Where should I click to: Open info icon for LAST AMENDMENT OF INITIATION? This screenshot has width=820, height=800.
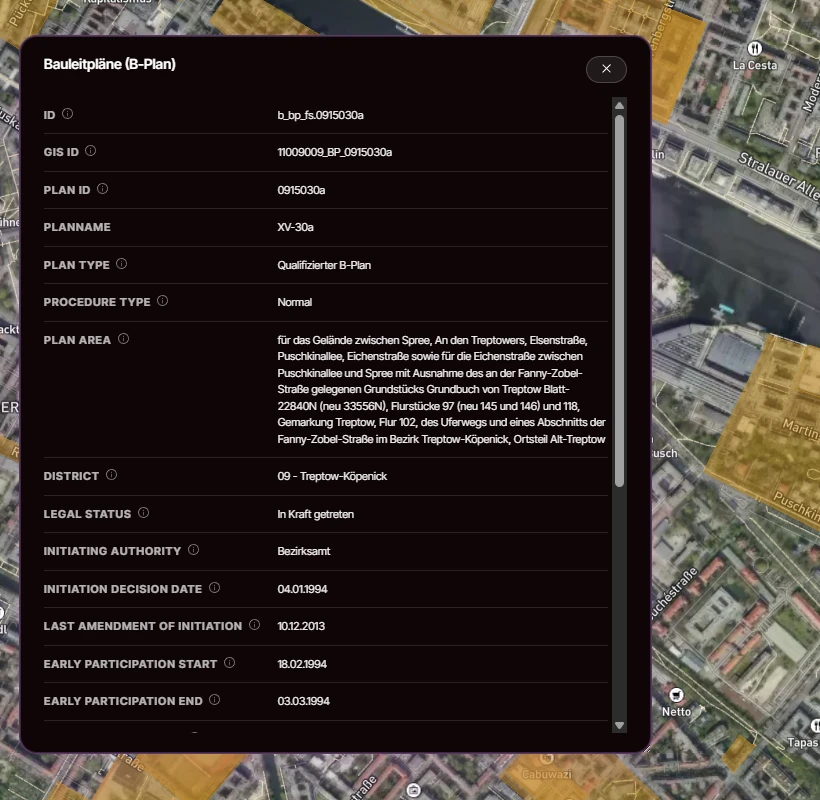[255, 625]
